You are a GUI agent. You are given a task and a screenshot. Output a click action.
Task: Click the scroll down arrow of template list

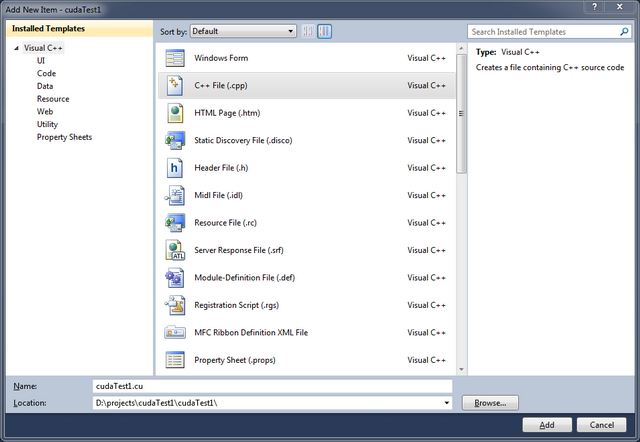(x=461, y=370)
